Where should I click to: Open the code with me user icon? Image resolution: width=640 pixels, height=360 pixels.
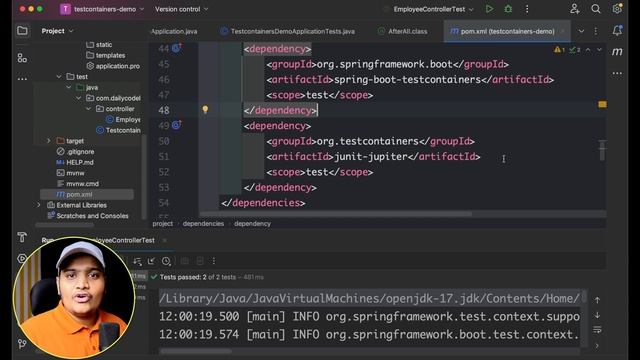[575, 9]
